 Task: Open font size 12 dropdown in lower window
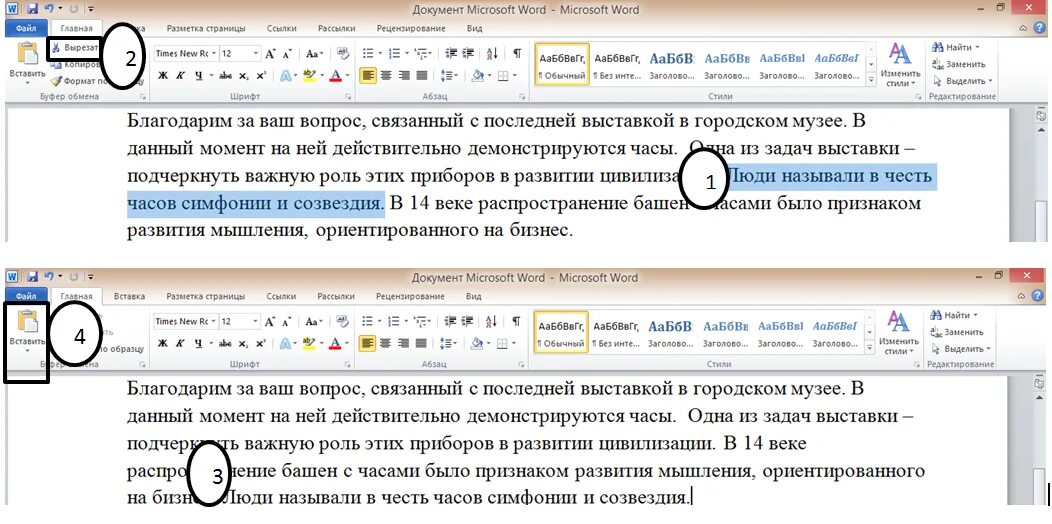point(256,321)
